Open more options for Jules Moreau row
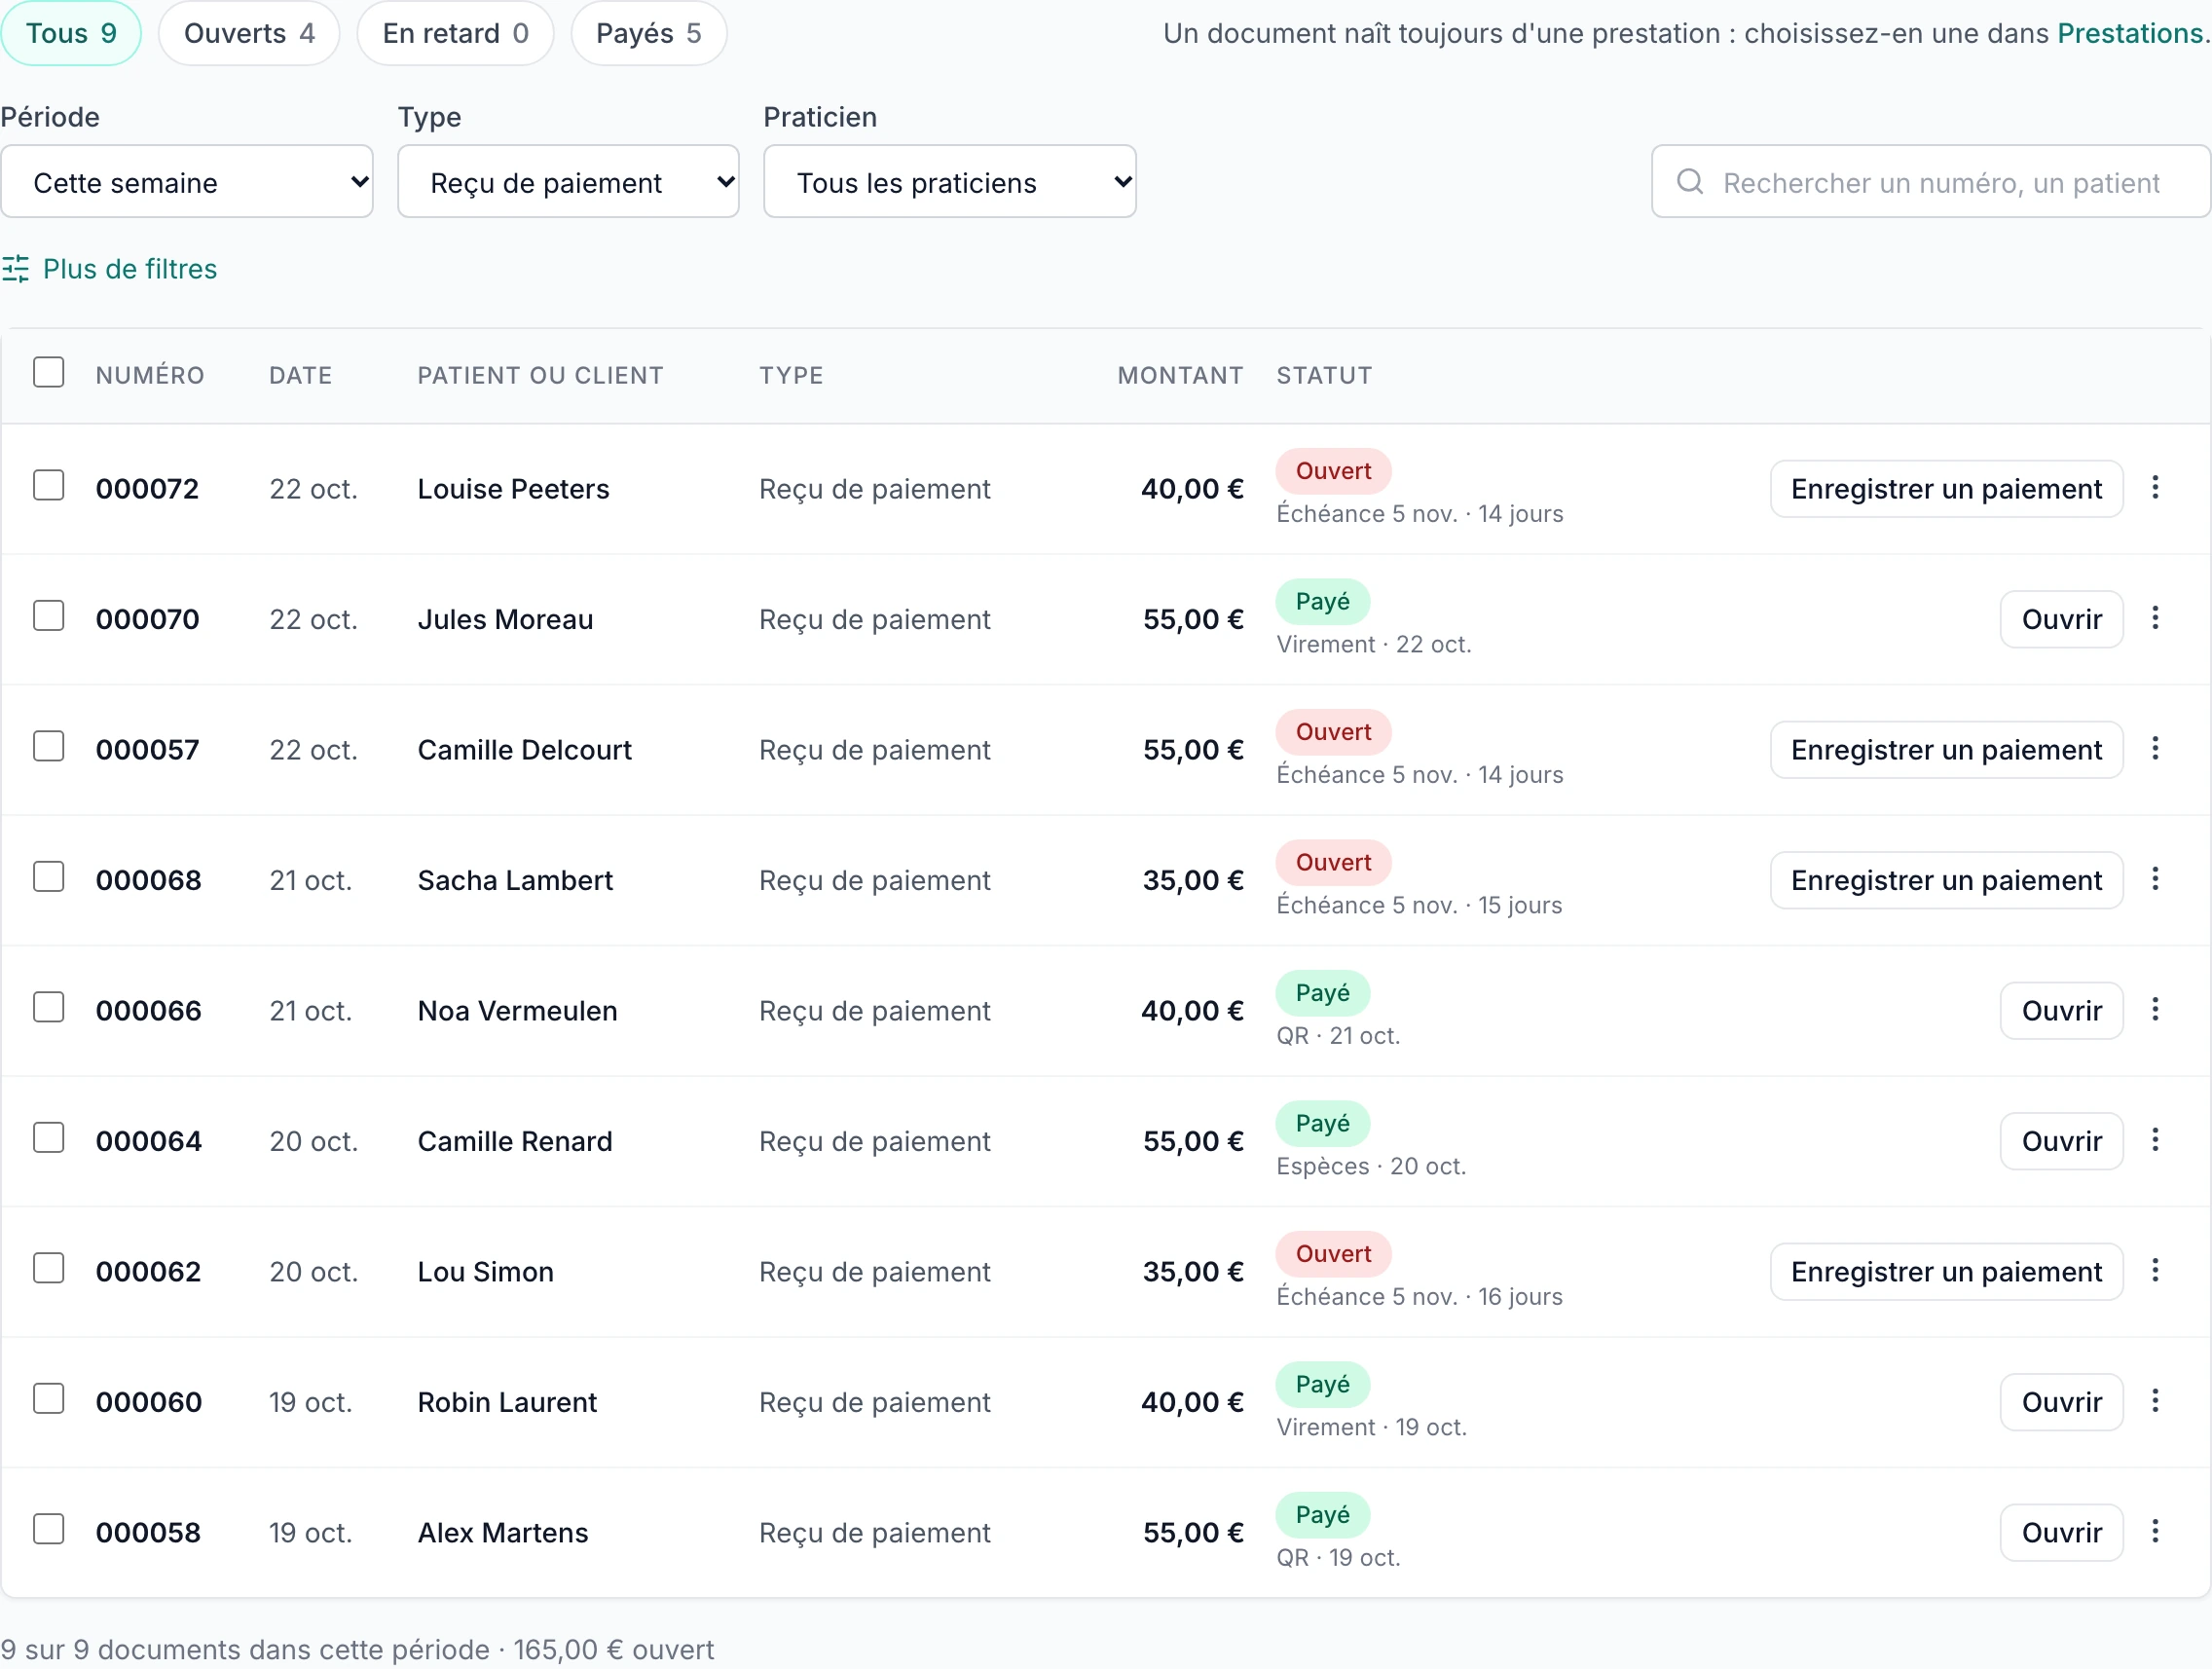This screenshot has height=1669, width=2212. [x=2155, y=618]
